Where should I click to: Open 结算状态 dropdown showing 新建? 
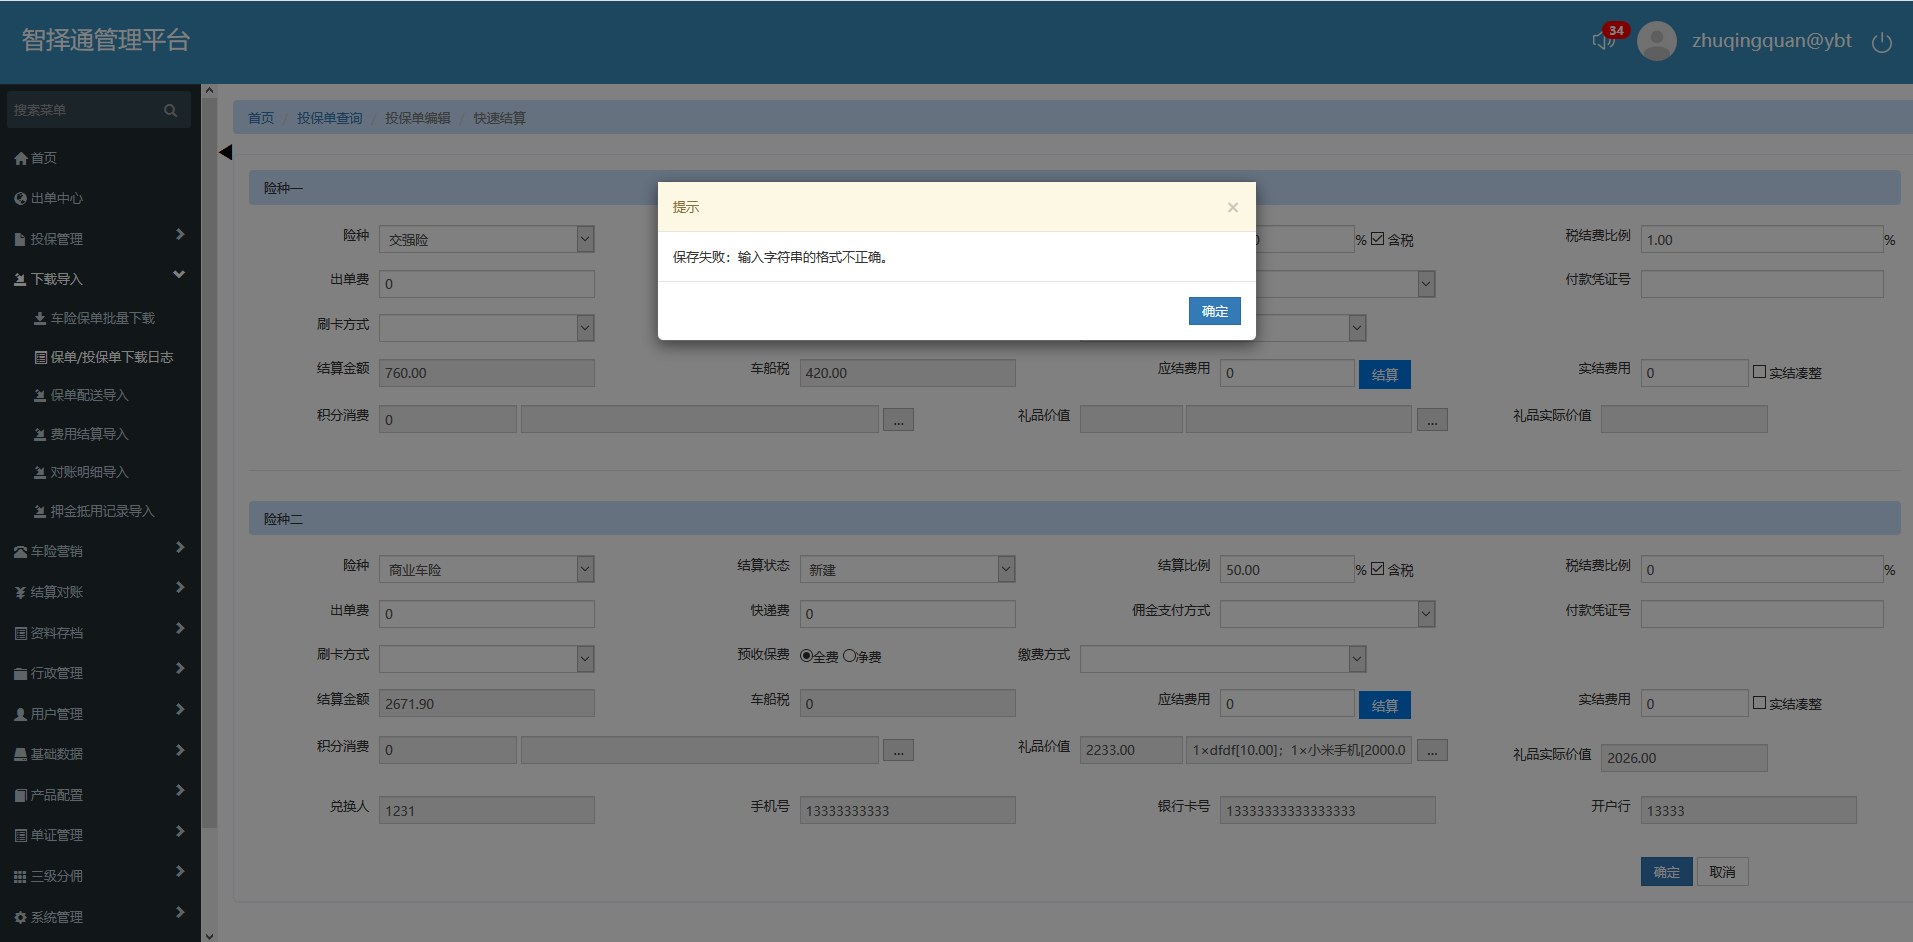(908, 570)
